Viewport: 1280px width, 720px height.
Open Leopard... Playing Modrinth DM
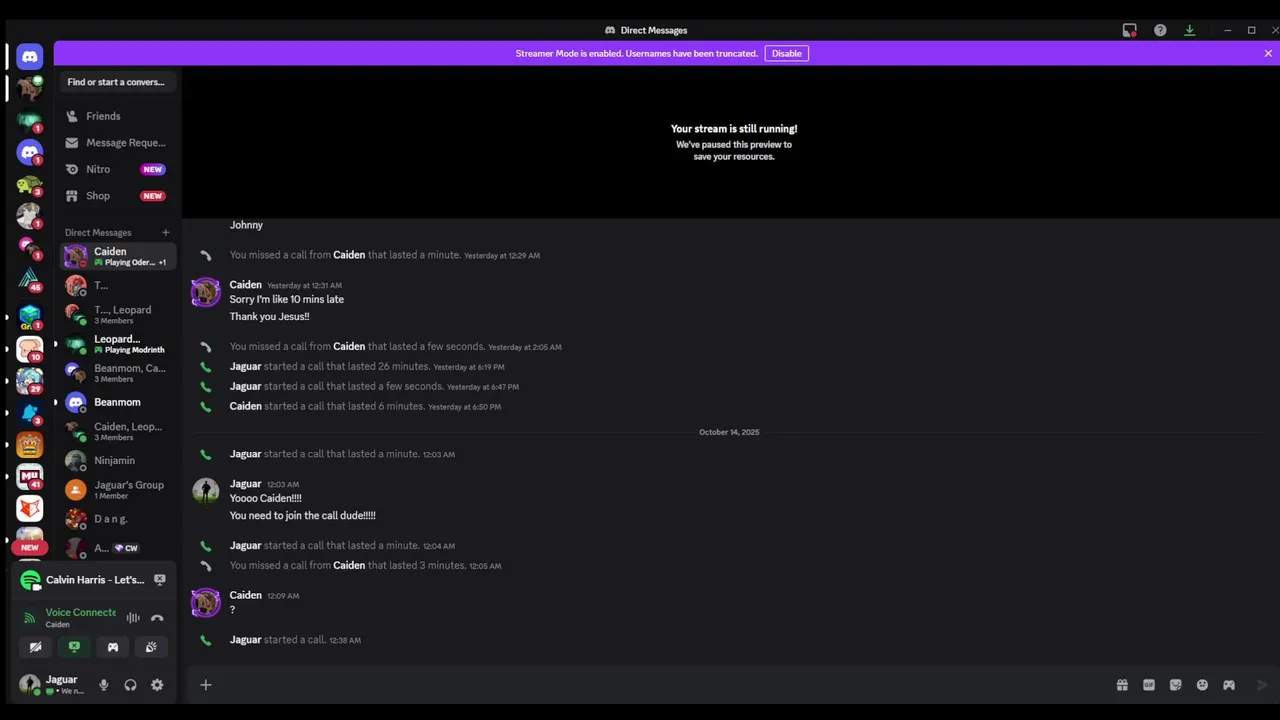[118, 344]
